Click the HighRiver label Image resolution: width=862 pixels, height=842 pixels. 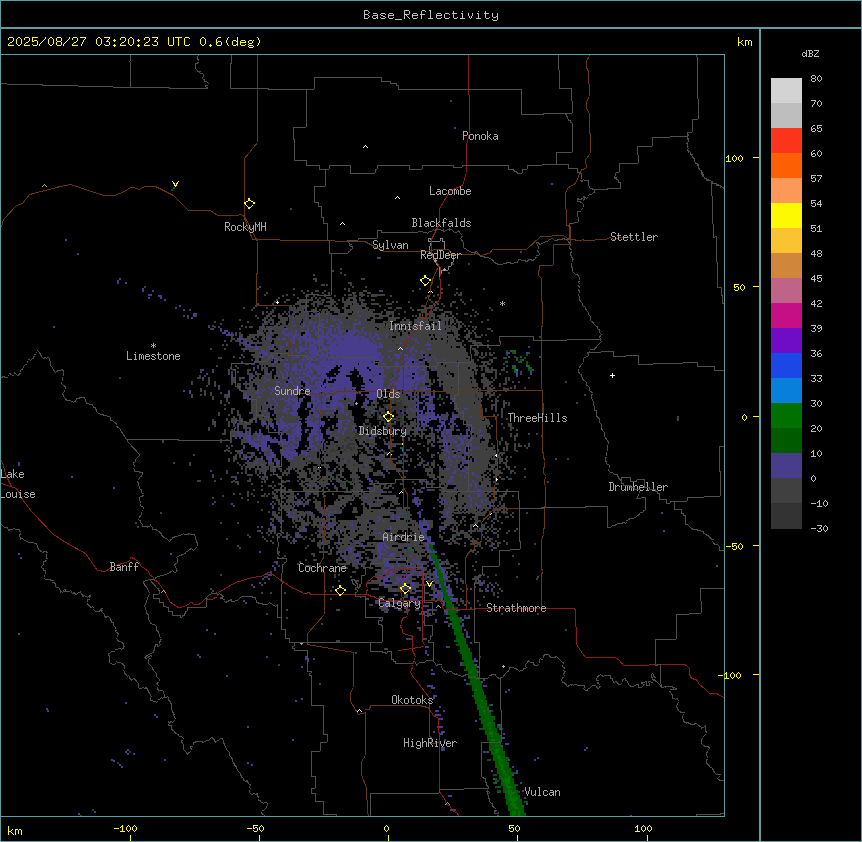coord(430,743)
